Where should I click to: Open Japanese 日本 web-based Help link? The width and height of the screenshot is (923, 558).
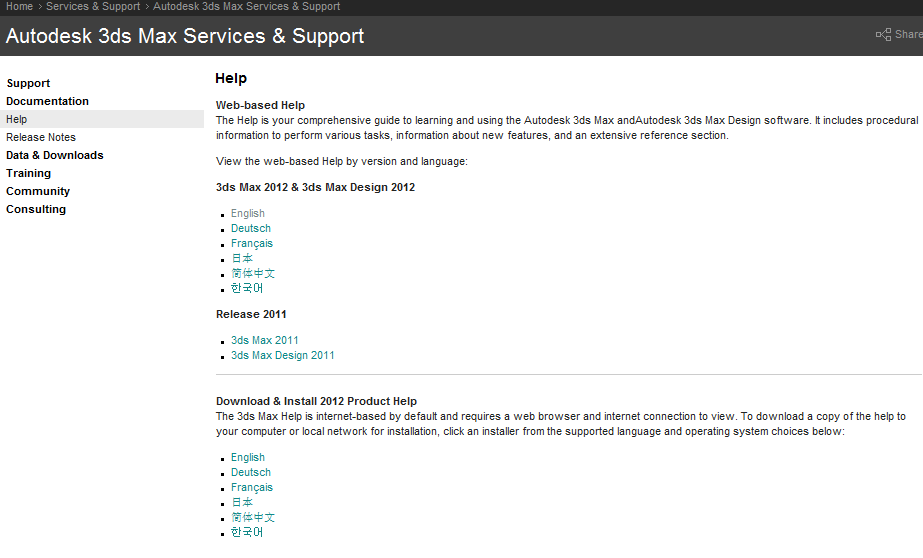242,258
